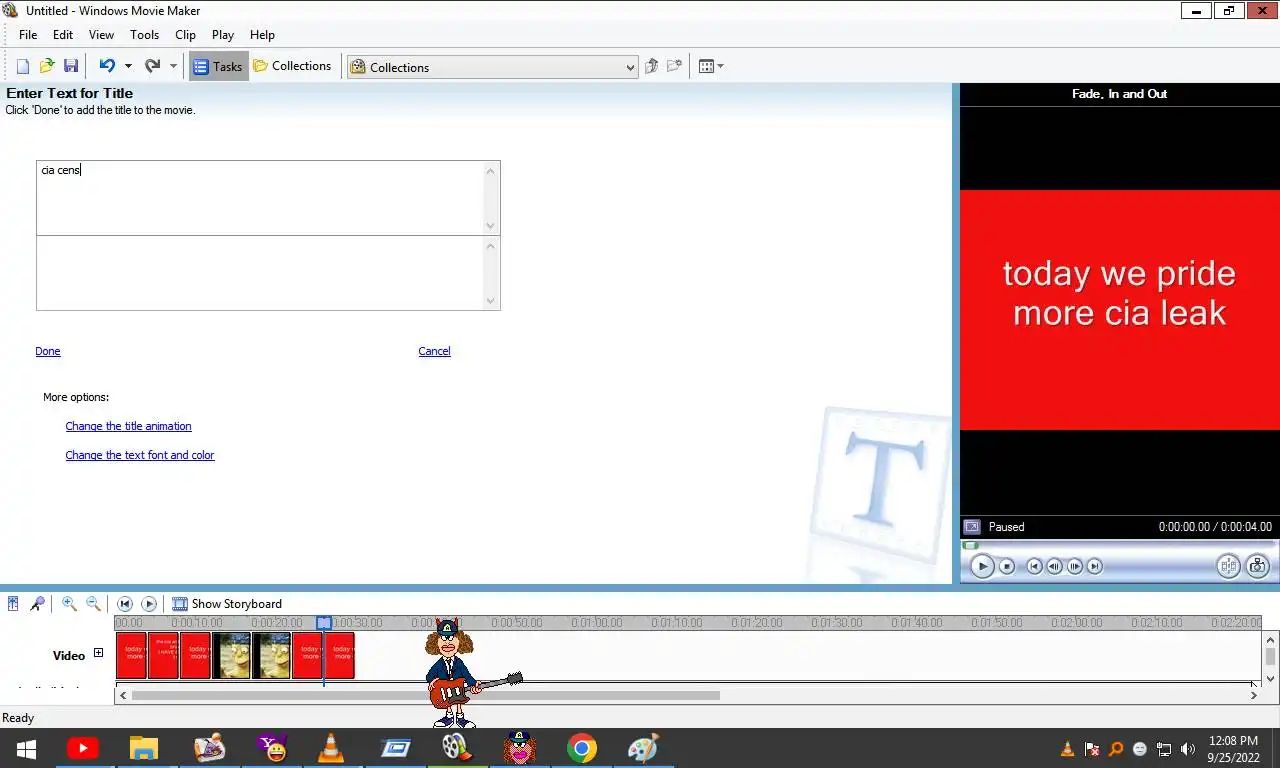Click the blue timeline playhead marker
This screenshot has width=1280, height=768.
(x=324, y=623)
